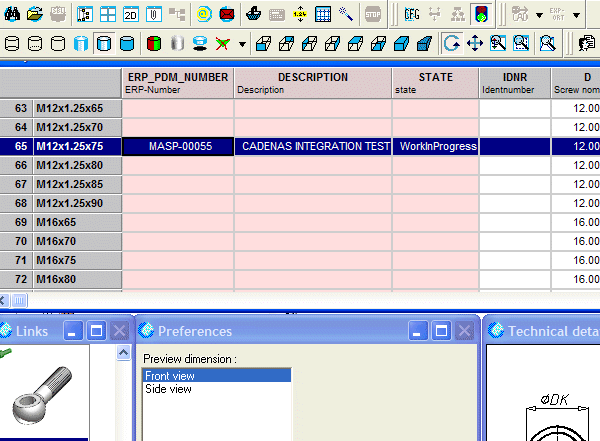The width and height of the screenshot is (600, 441).
Task: Click the tree structure view icon
Action: point(85,15)
